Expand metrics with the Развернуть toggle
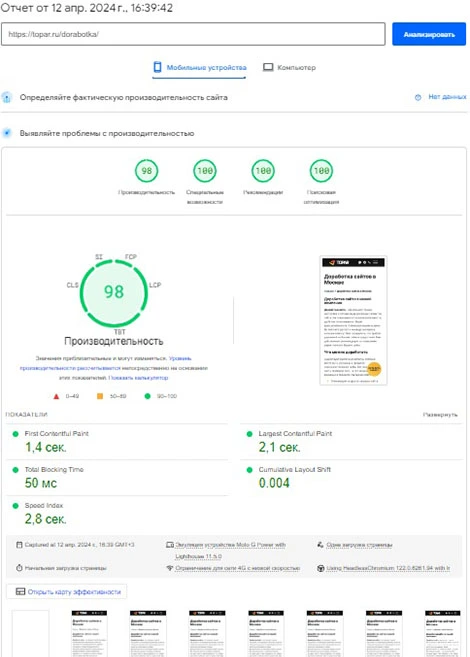The image size is (470, 657). coord(440,414)
